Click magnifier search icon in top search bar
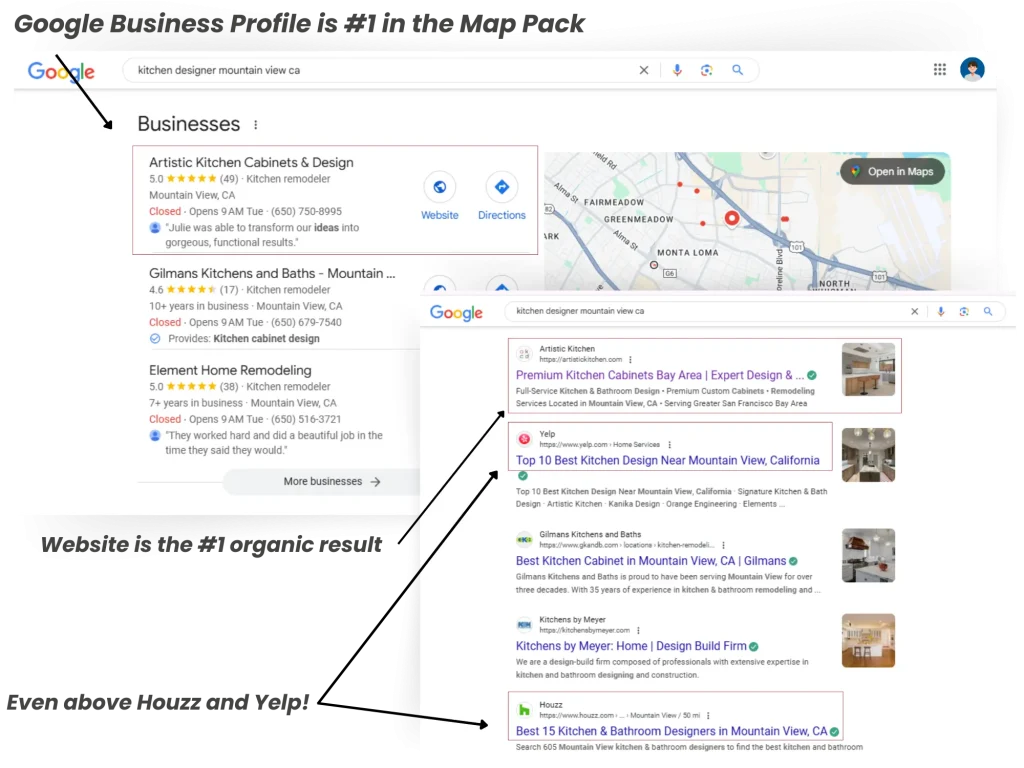 point(737,70)
